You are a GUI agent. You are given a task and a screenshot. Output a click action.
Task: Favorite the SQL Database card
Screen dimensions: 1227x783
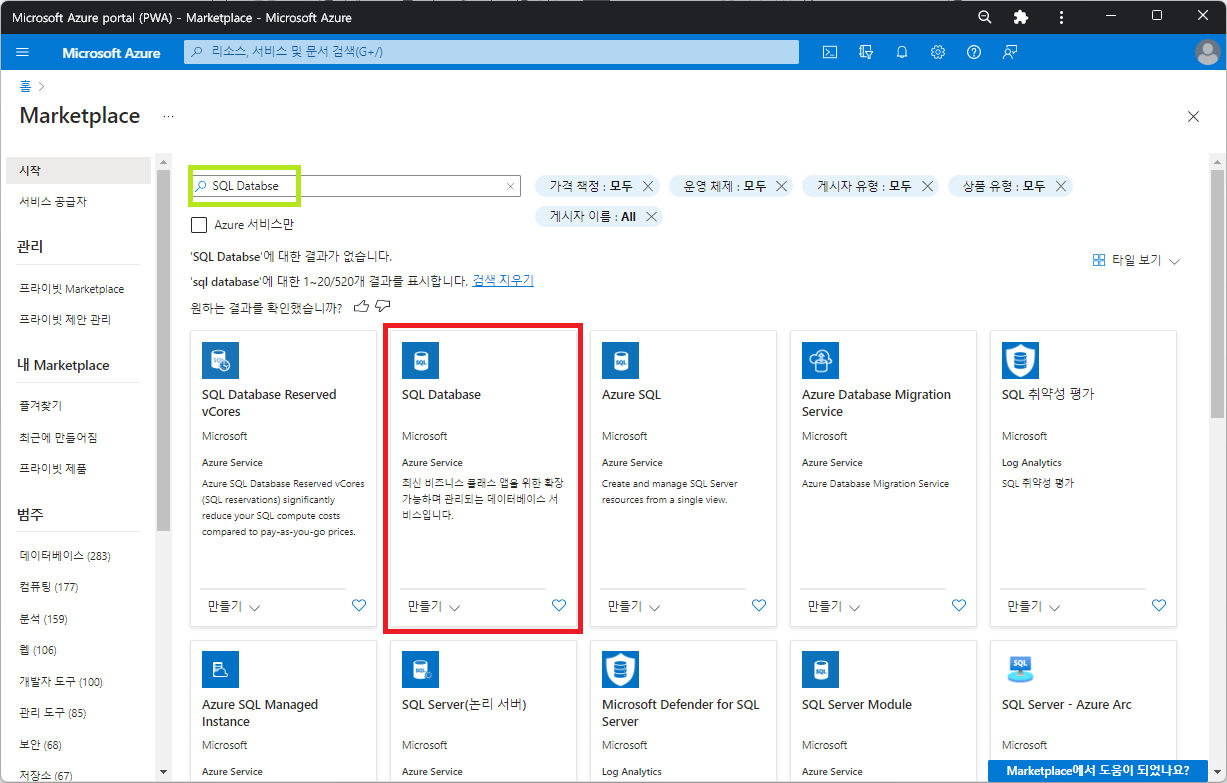[x=559, y=605]
